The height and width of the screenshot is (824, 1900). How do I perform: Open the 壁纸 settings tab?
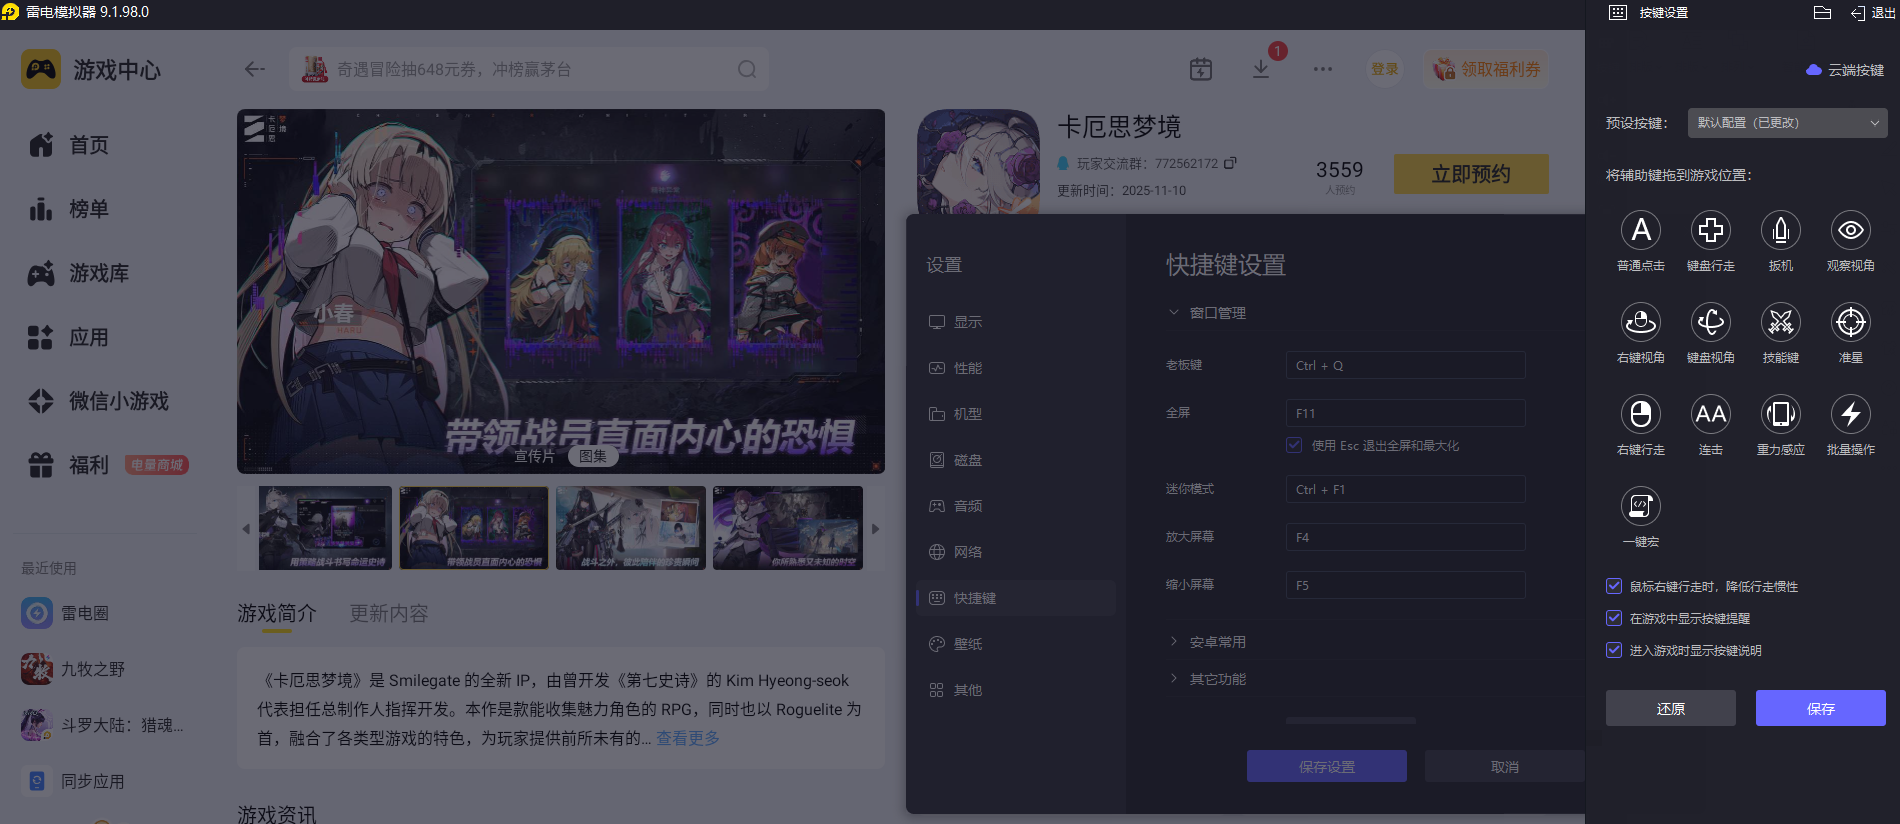pyautogui.click(x=1016, y=644)
